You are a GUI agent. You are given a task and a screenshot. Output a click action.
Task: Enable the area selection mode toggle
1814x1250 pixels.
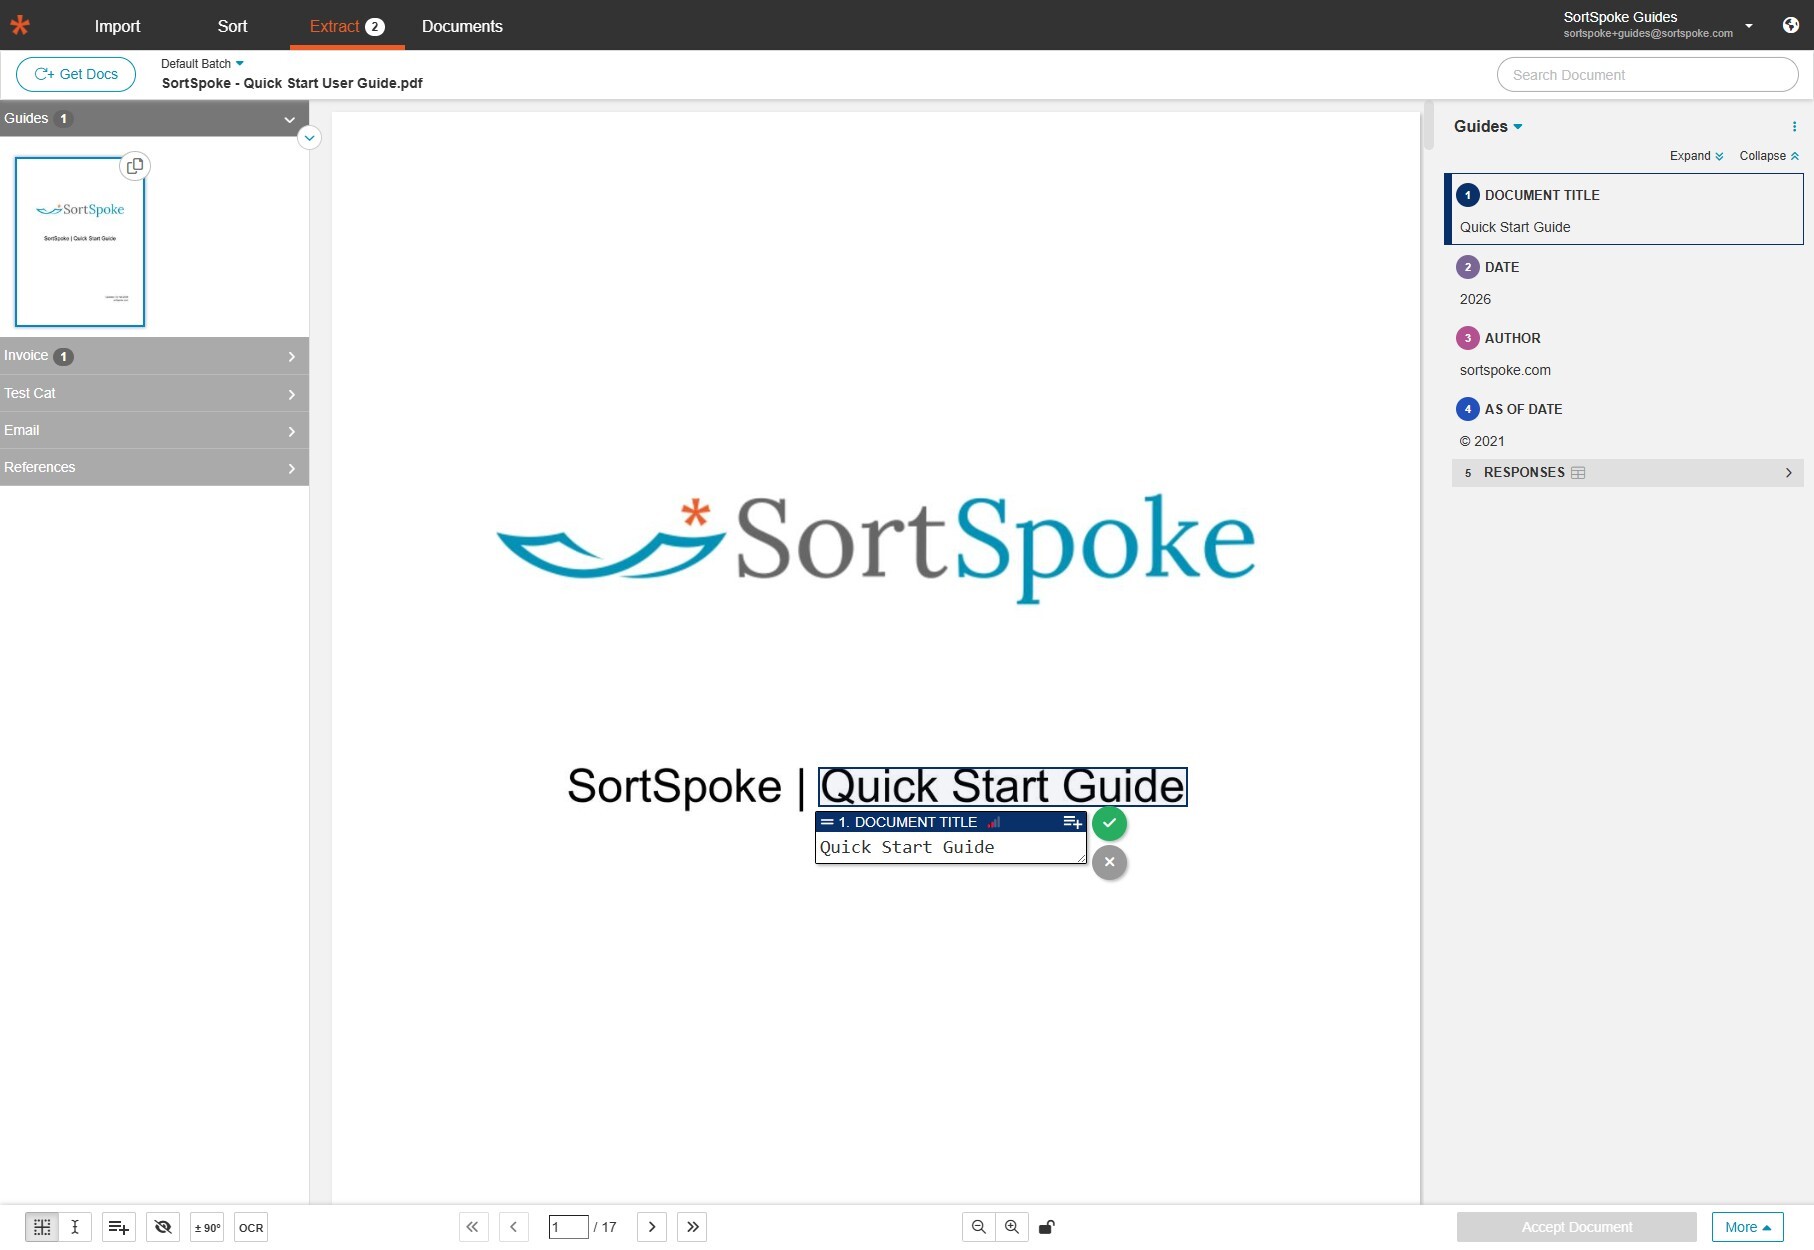pos(41,1227)
